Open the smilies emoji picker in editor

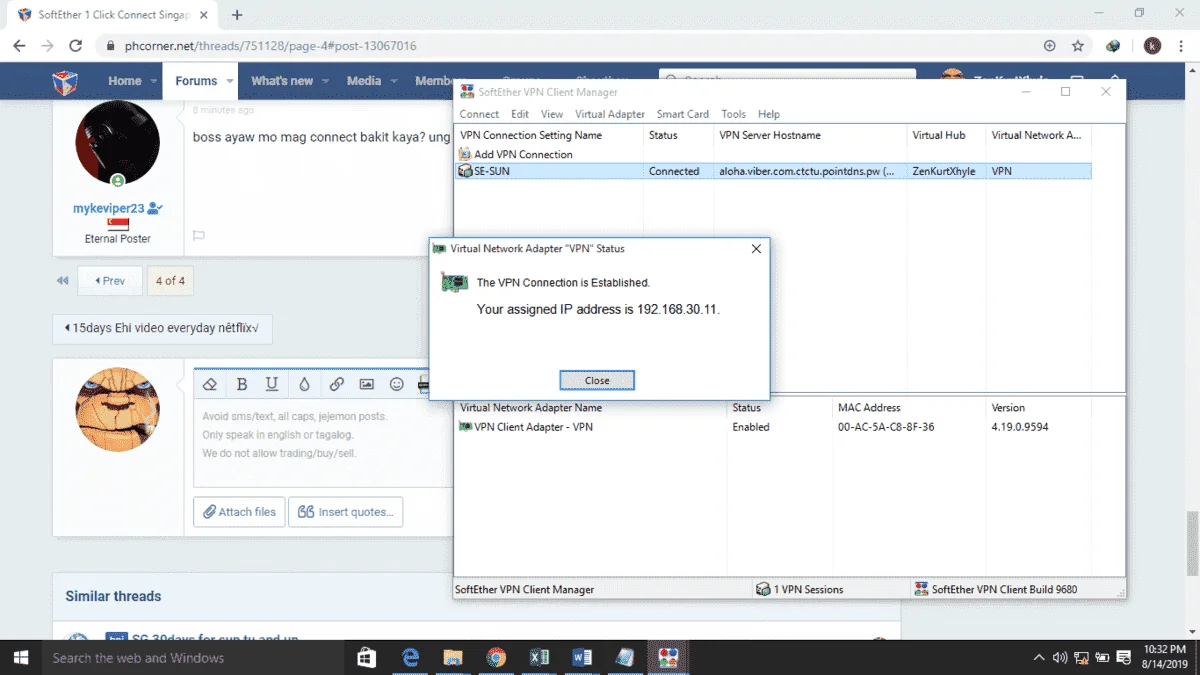[x=397, y=384]
